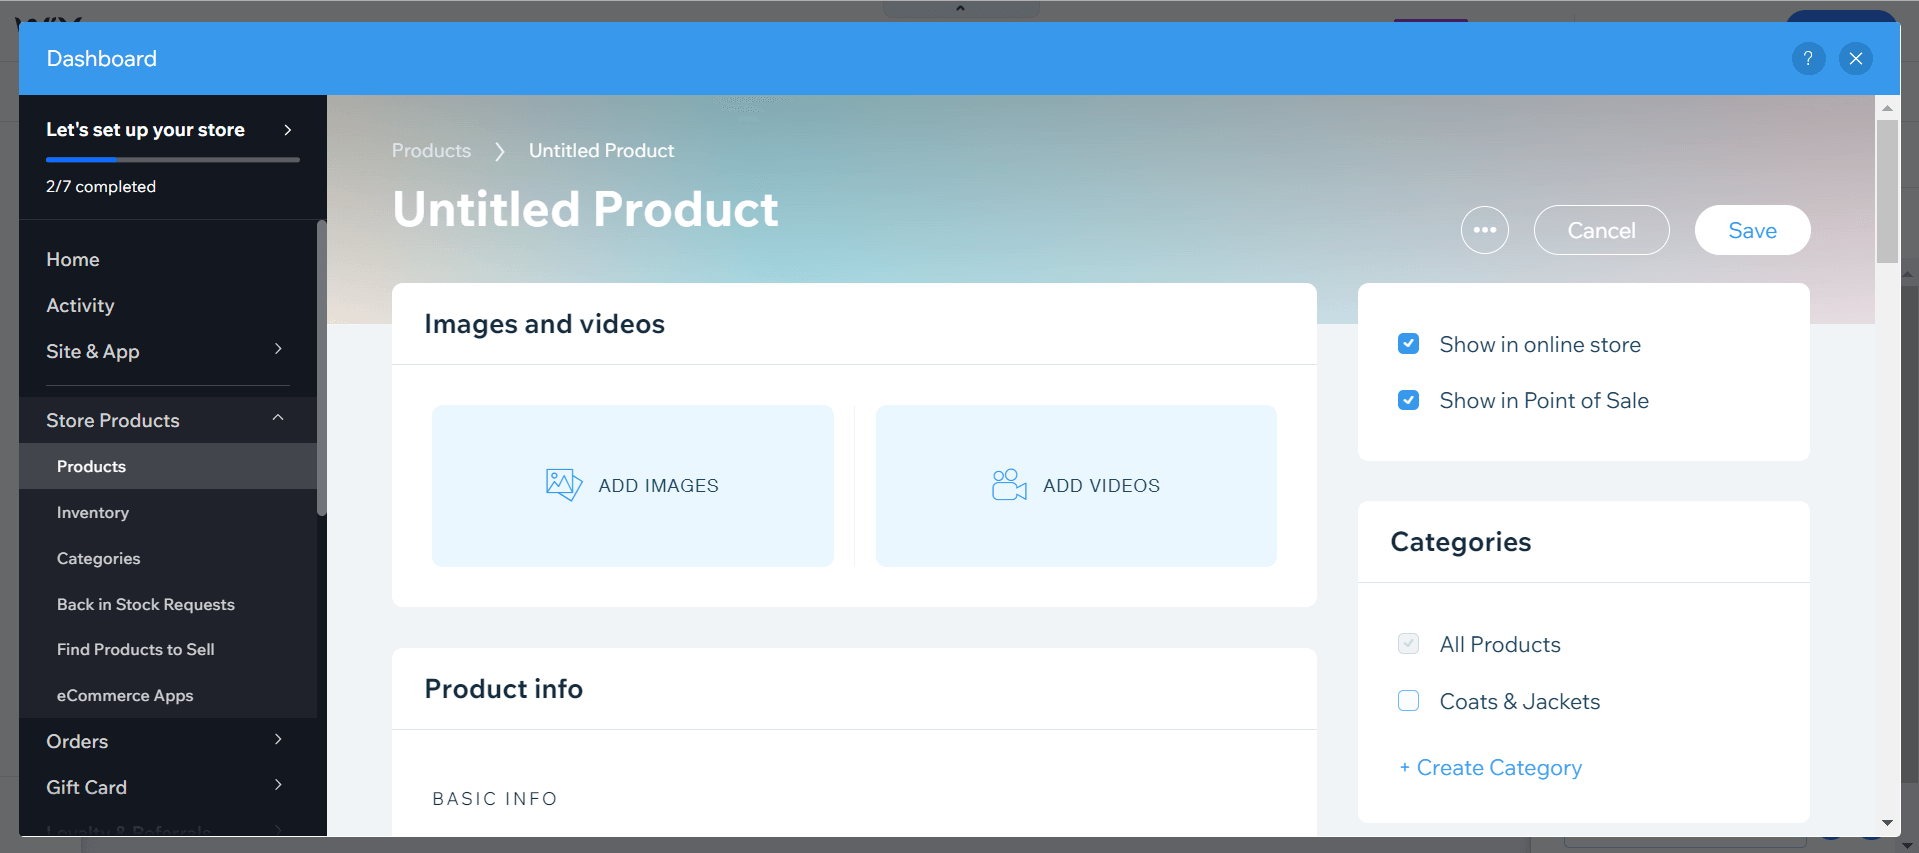The image size is (1919, 853).
Task: Close the Dashboard with the X icon
Action: coord(1856,59)
